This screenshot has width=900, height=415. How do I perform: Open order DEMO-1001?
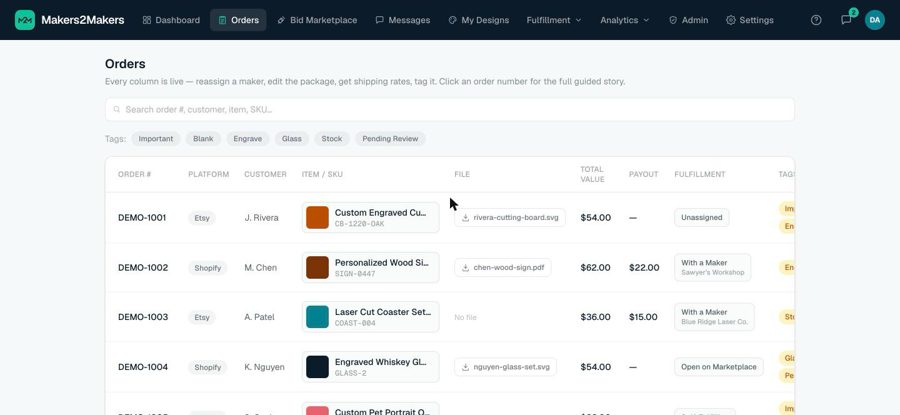pyautogui.click(x=142, y=218)
